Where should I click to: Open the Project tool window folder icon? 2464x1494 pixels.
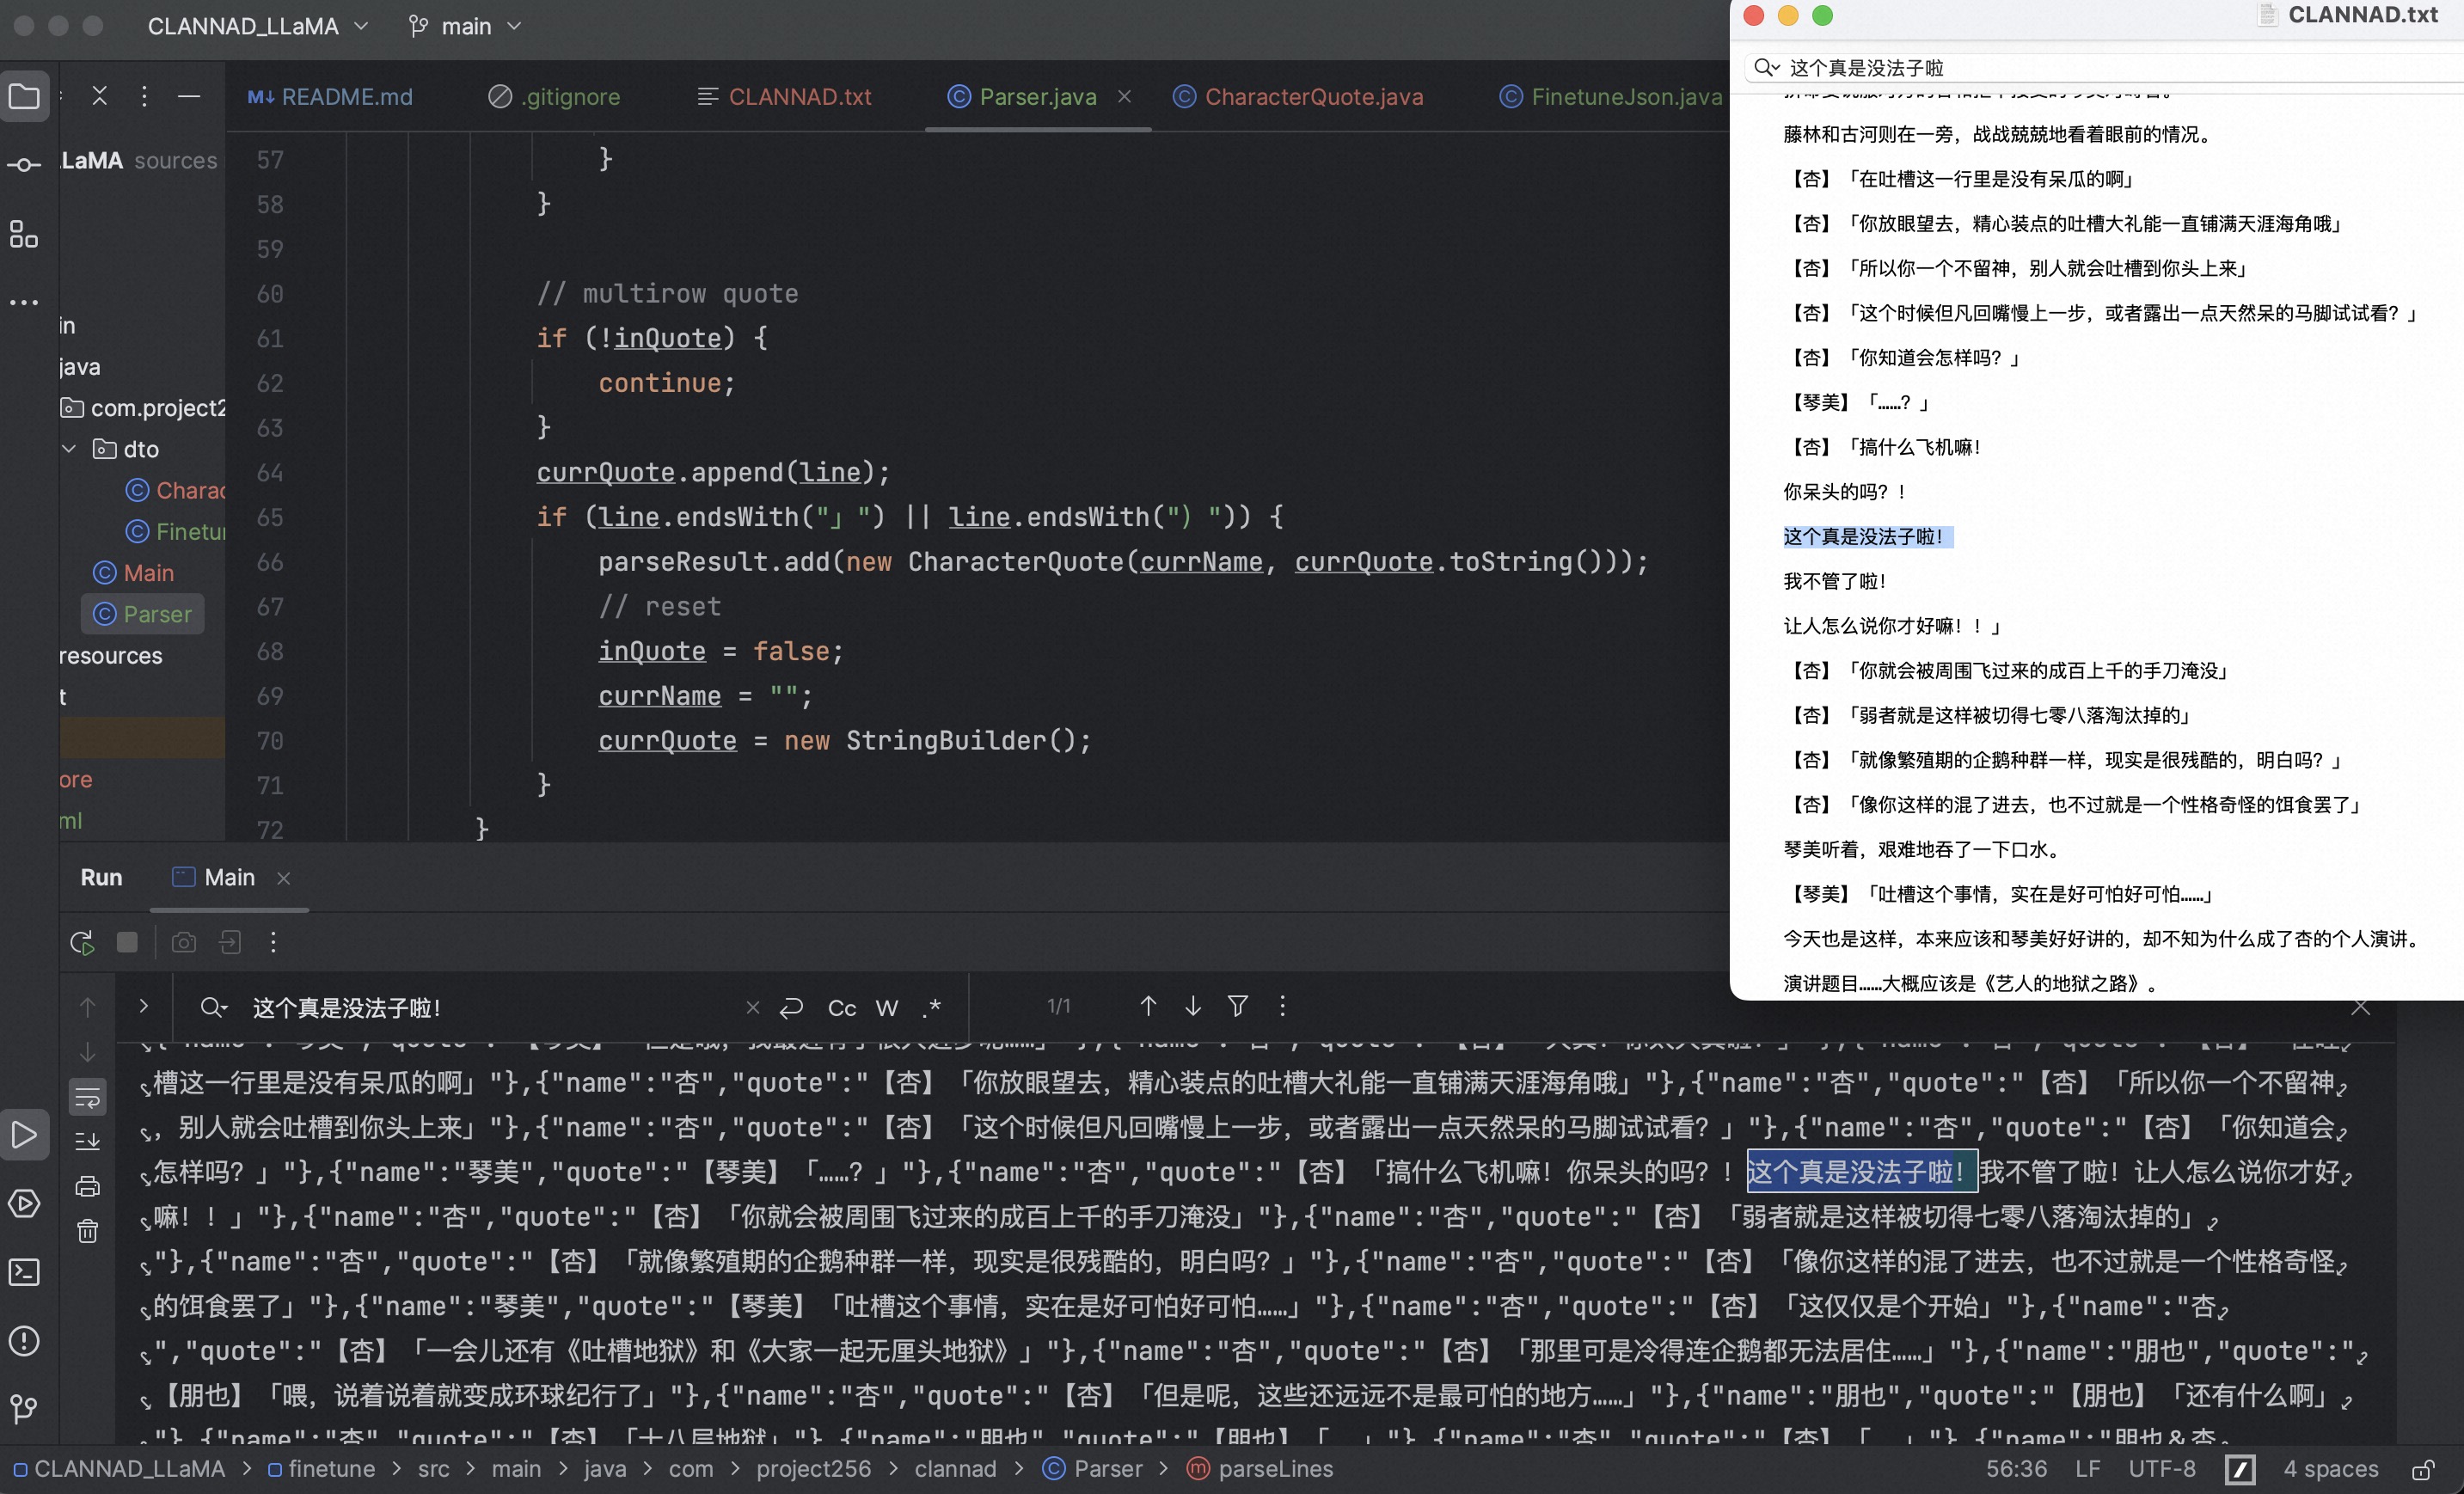24,96
